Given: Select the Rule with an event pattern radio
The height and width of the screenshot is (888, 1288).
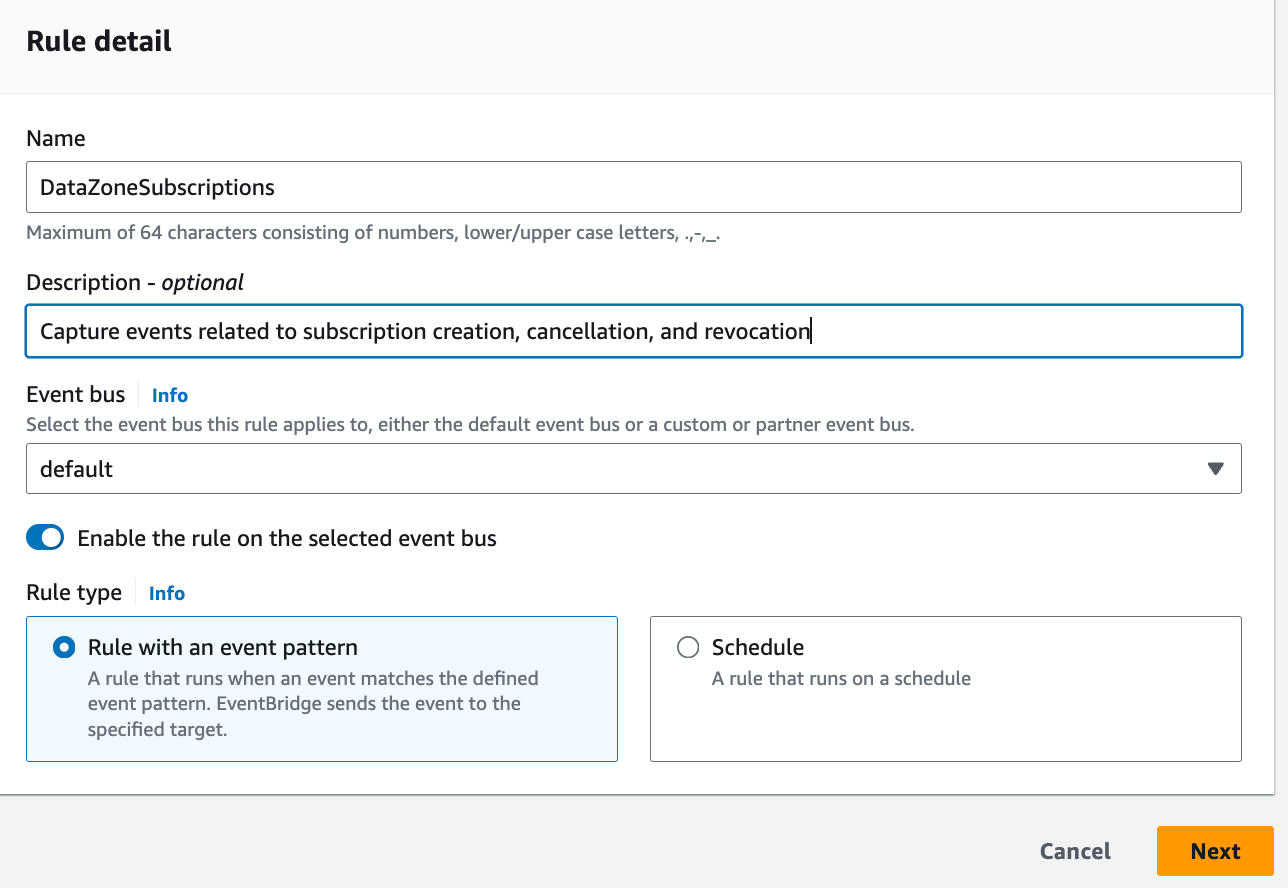Looking at the screenshot, I should pyautogui.click(x=65, y=648).
